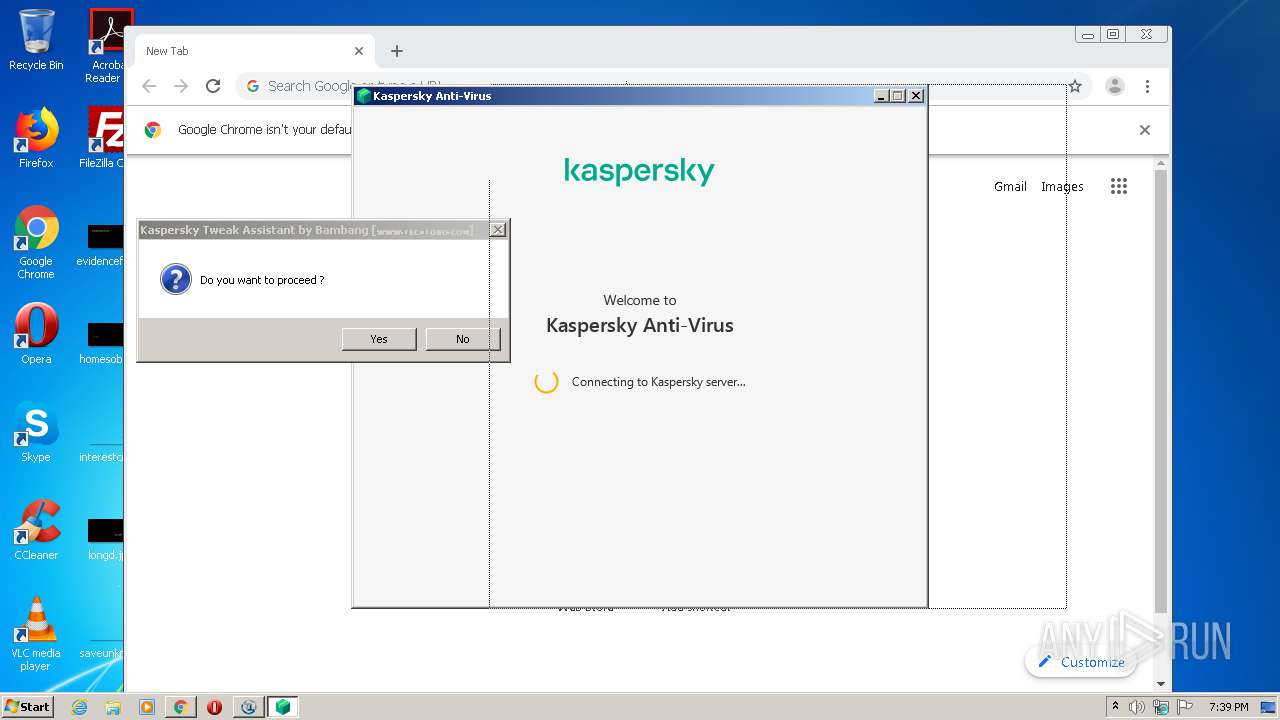Open the Skype desktop shortcut

(x=36, y=432)
